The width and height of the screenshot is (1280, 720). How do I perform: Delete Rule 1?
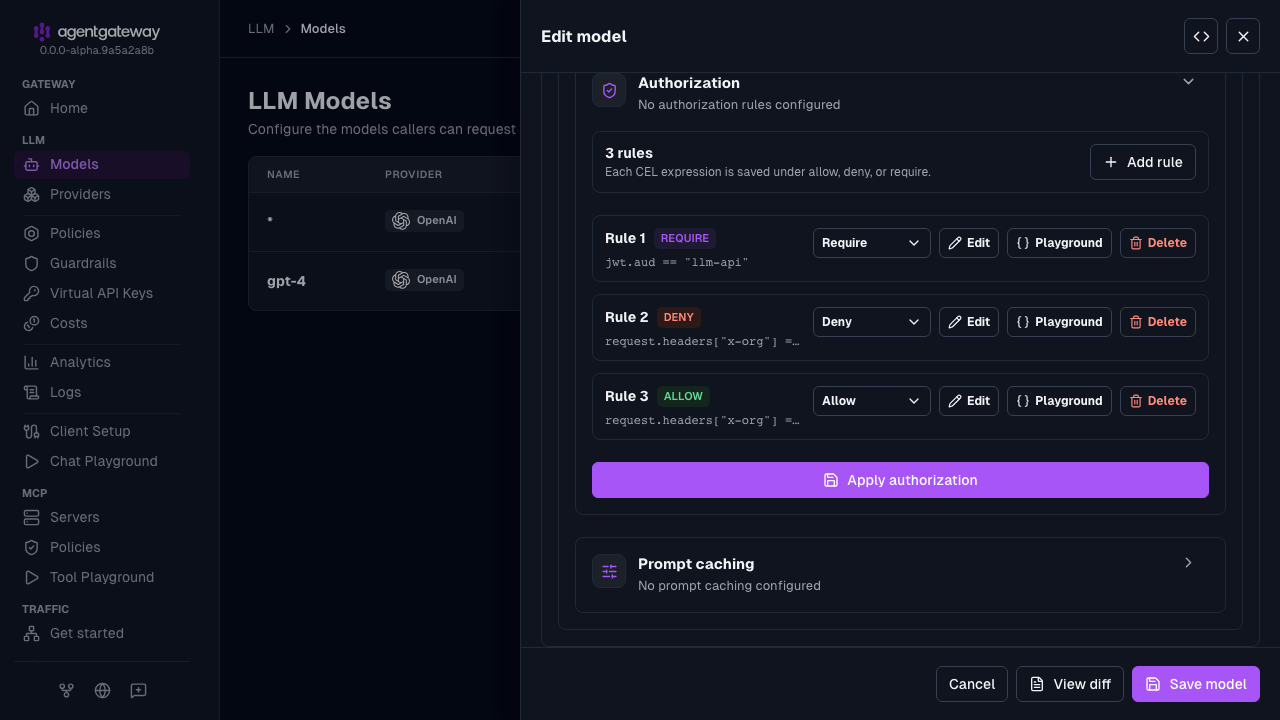tap(1158, 243)
